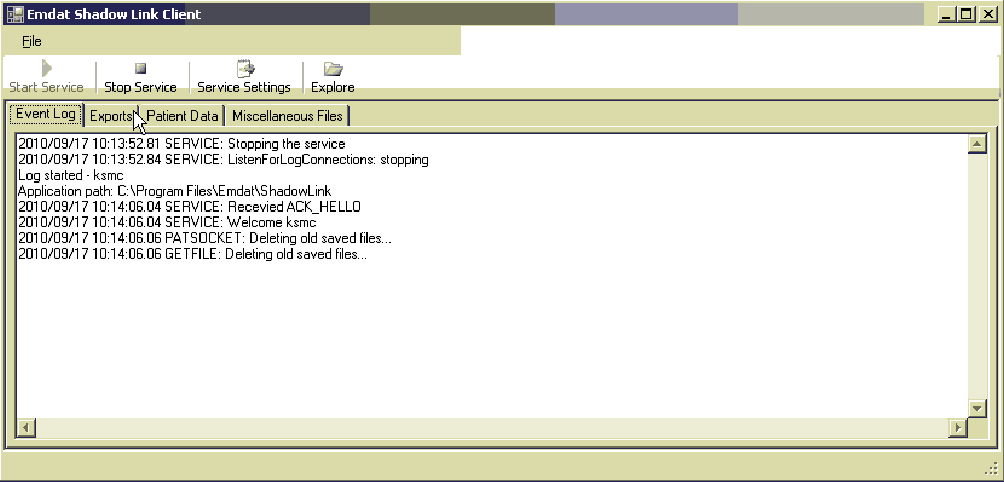Open Service Settings via its notepad icon
Image resolution: width=1004 pixels, height=482 pixels.
coord(245,68)
